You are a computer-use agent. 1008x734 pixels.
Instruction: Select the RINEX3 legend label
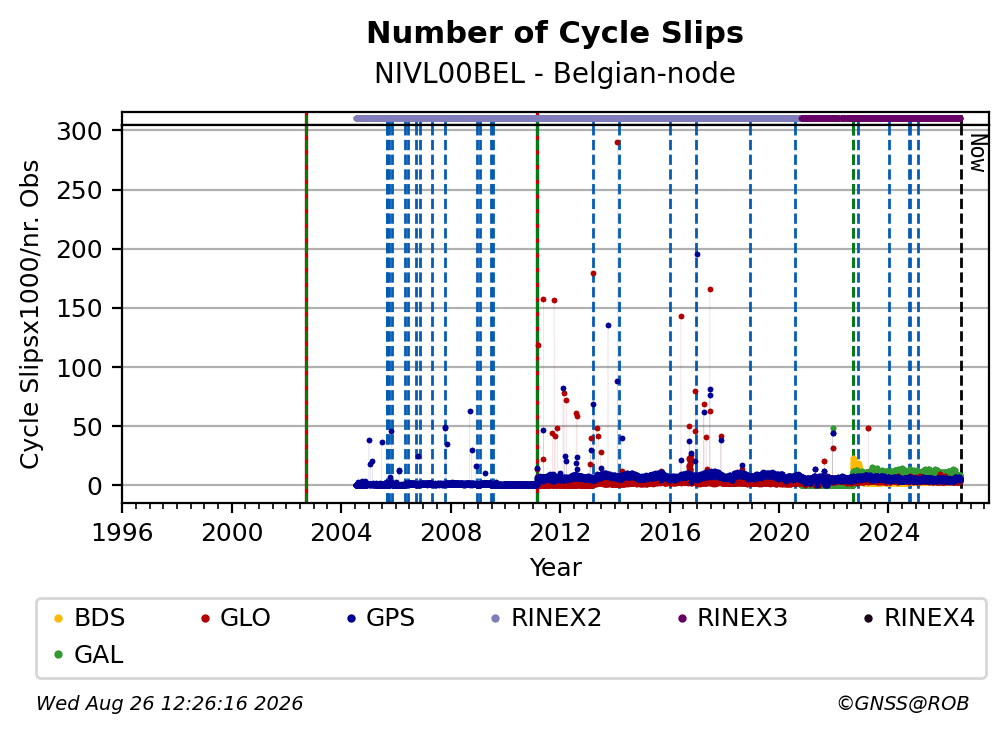pos(742,618)
